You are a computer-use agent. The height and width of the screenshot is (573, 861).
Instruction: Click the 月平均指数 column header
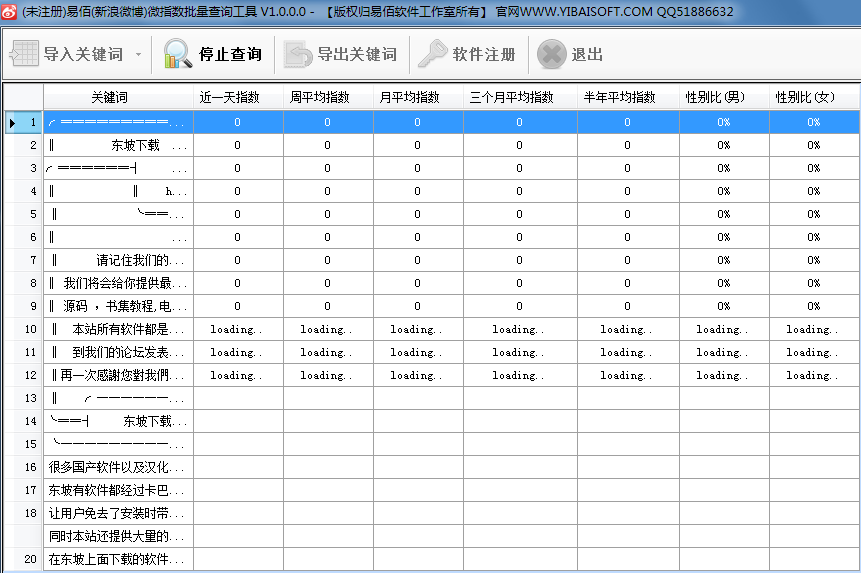tap(418, 97)
